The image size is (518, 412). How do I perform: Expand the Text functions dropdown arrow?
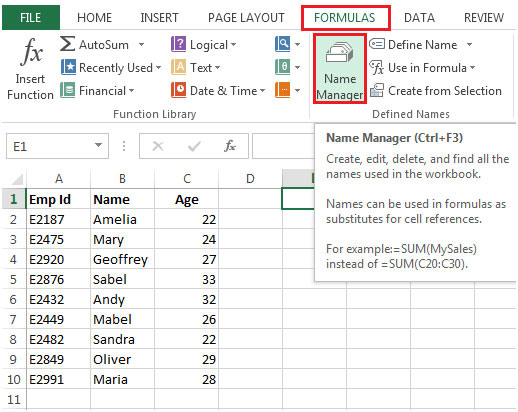(217, 68)
